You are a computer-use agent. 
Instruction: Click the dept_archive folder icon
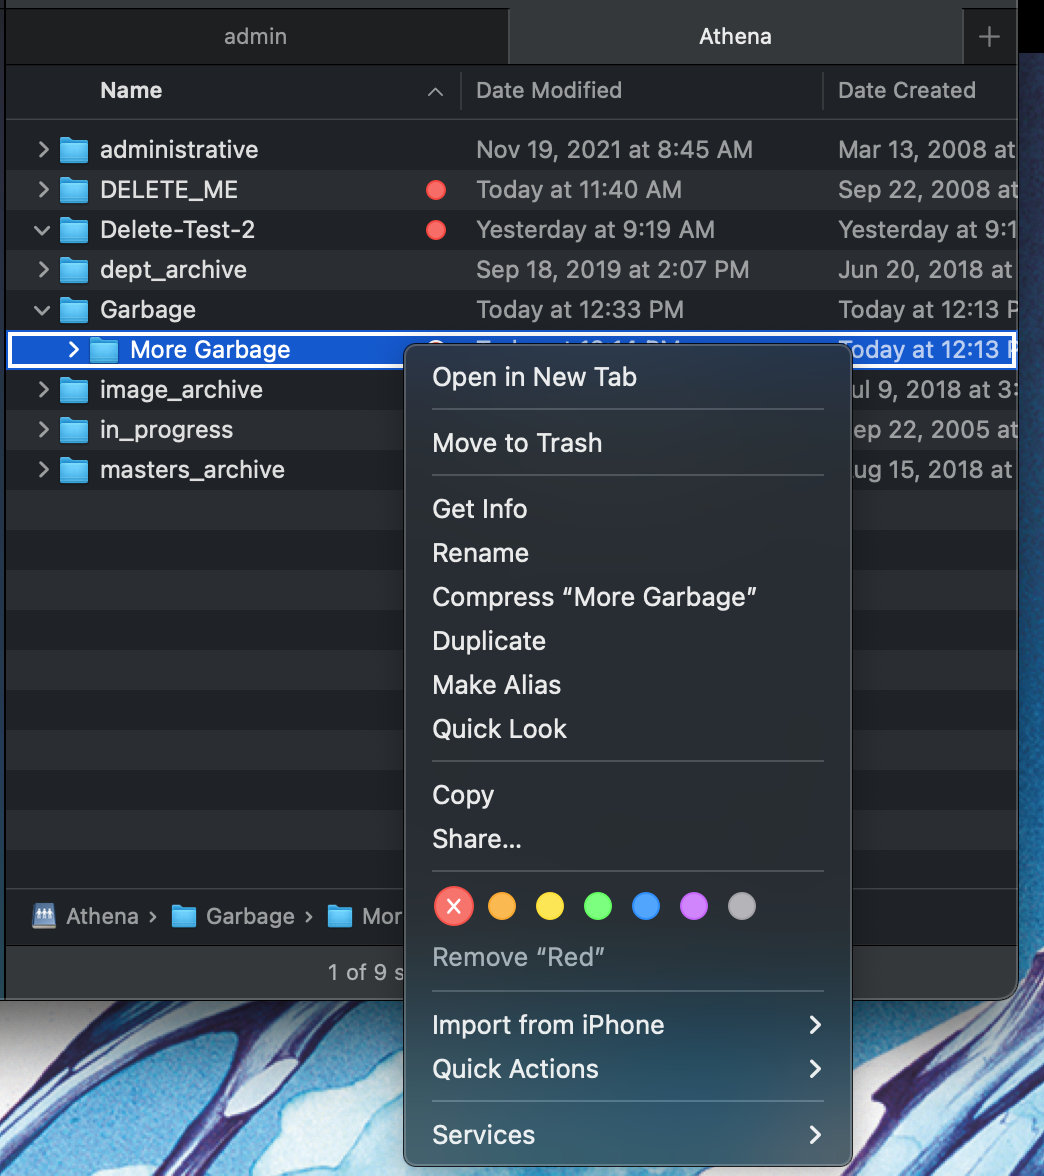click(74, 270)
